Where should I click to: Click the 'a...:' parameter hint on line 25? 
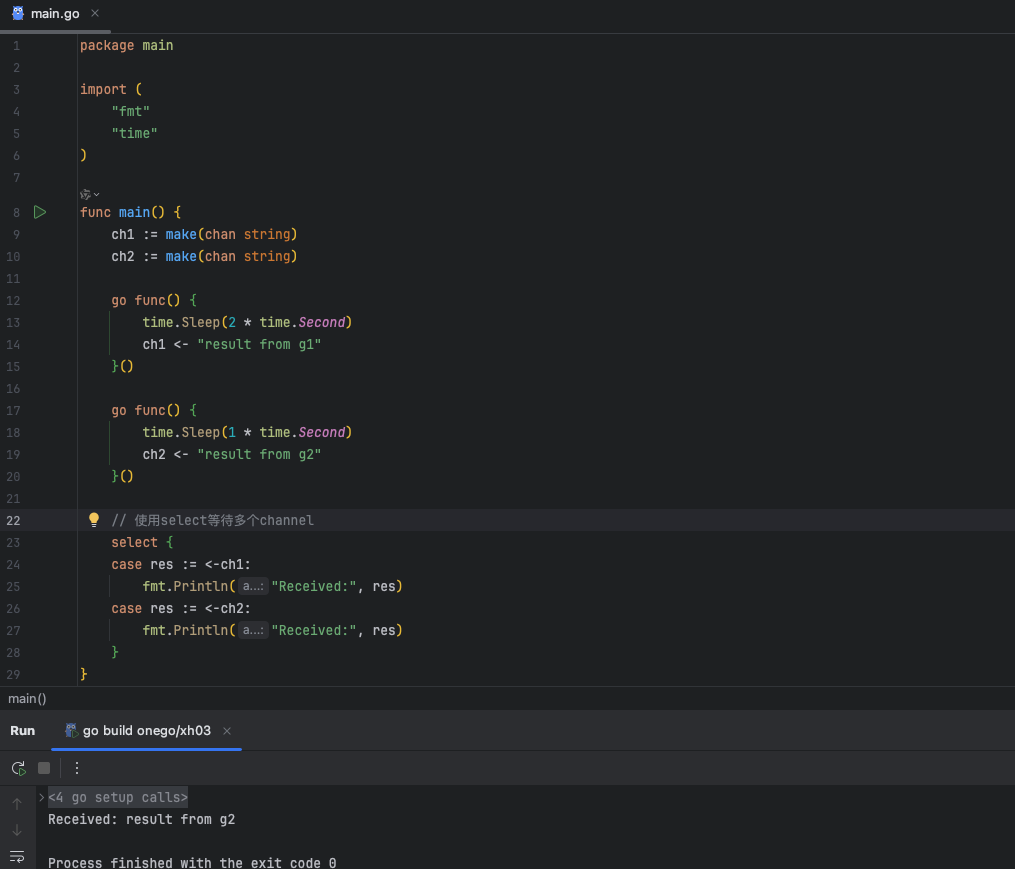point(253,587)
